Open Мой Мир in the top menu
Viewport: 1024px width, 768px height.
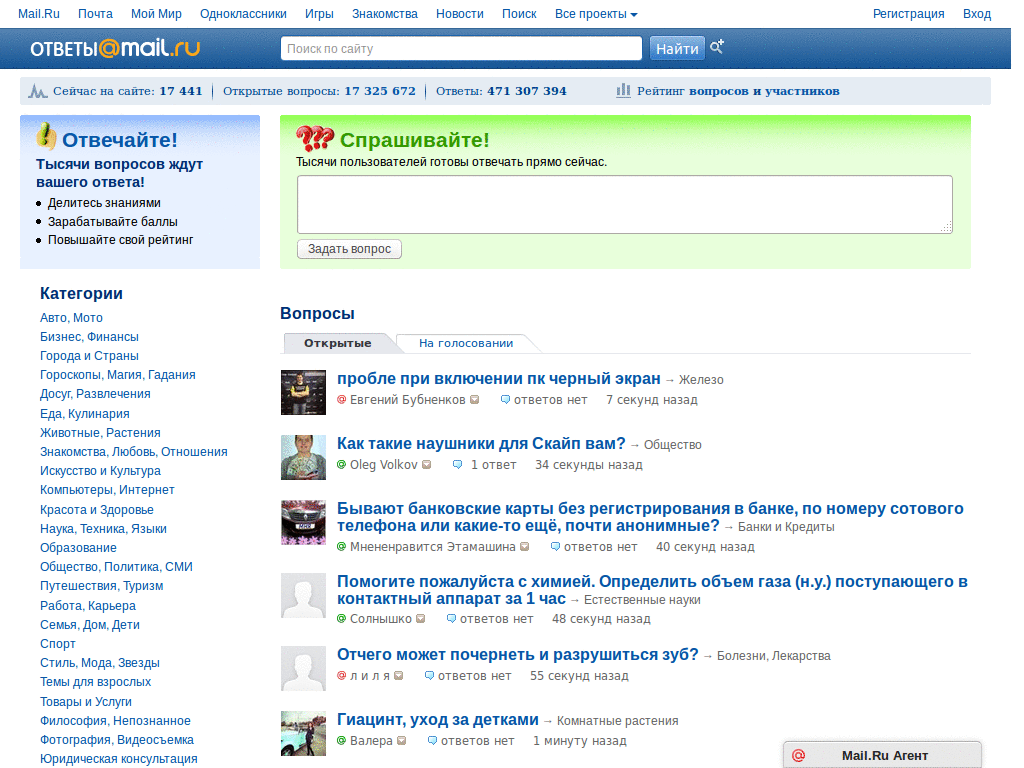pyautogui.click(x=156, y=14)
